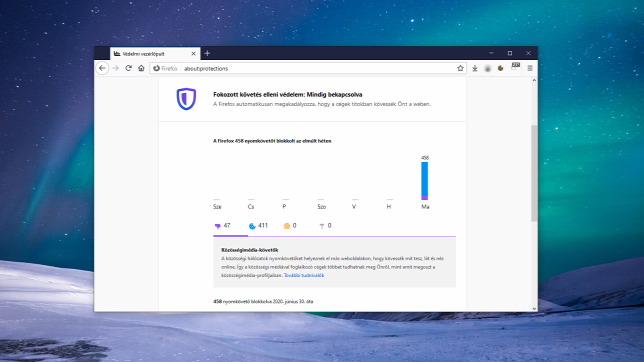Viewport: 644px width, 362px height.
Task: Click the Közösségimédia-követők heading text
Action: pyautogui.click(x=250, y=250)
